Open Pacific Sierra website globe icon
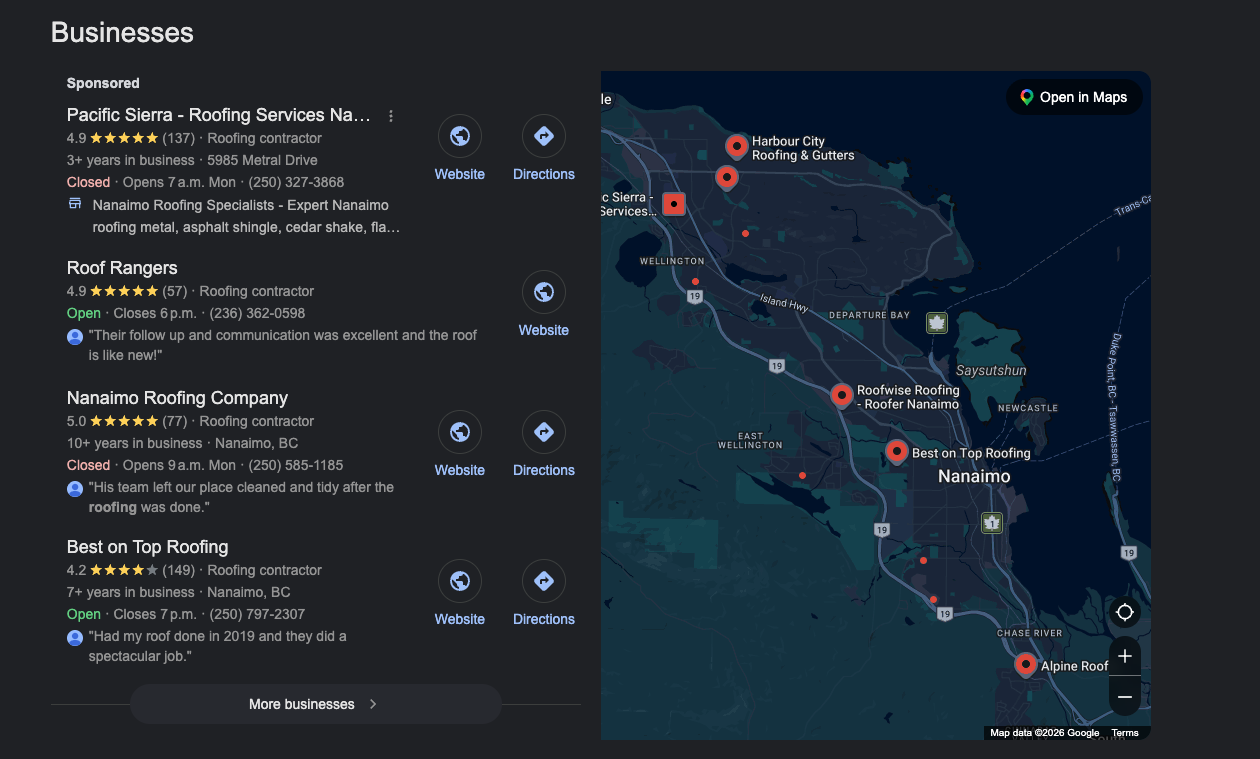 tap(460, 136)
